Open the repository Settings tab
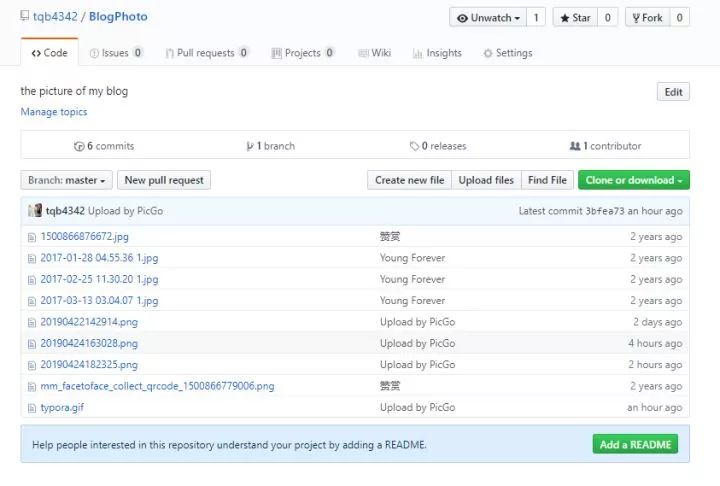The image size is (720, 486). pyautogui.click(x=508, y=53)
